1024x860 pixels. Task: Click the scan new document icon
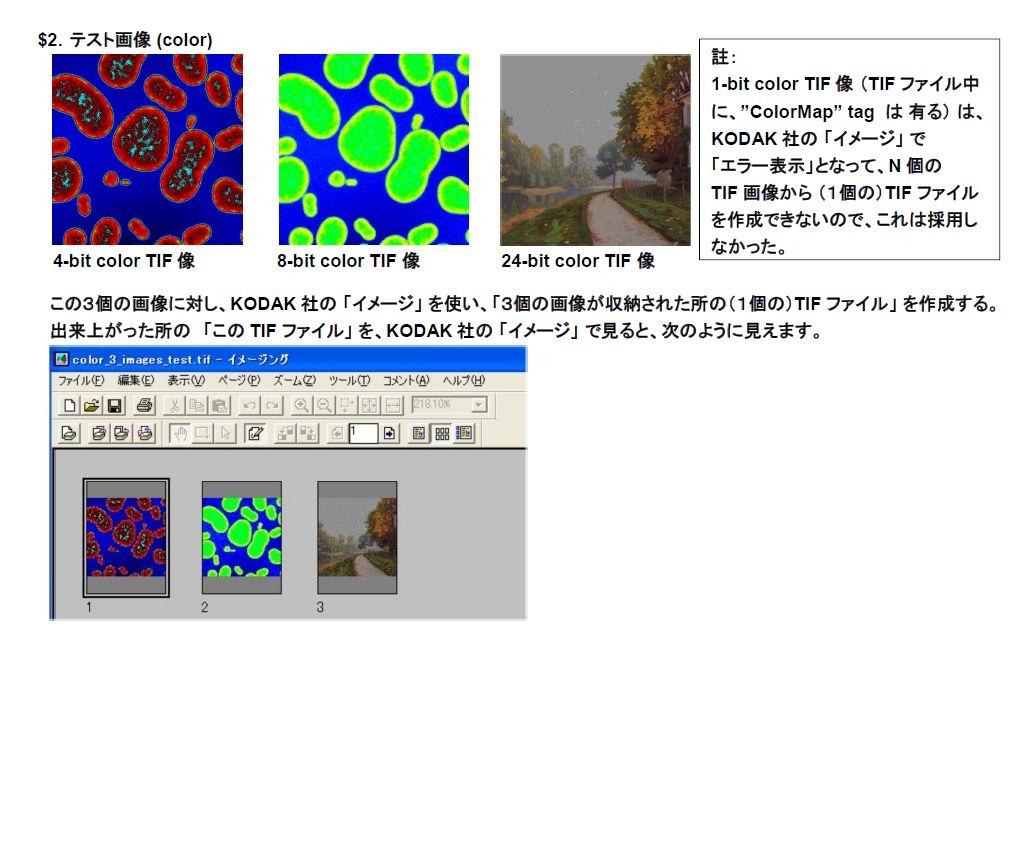click(x=69, y=433)
